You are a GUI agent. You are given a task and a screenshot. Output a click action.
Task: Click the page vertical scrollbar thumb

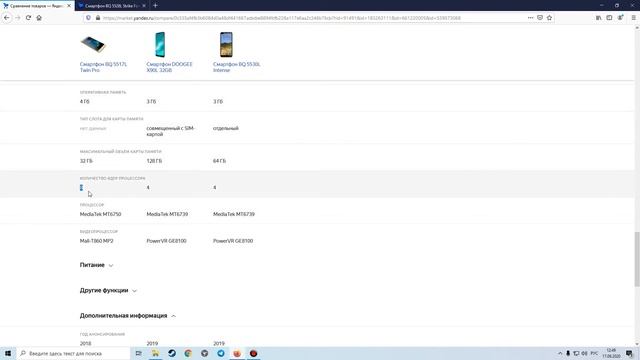(637, 259)
